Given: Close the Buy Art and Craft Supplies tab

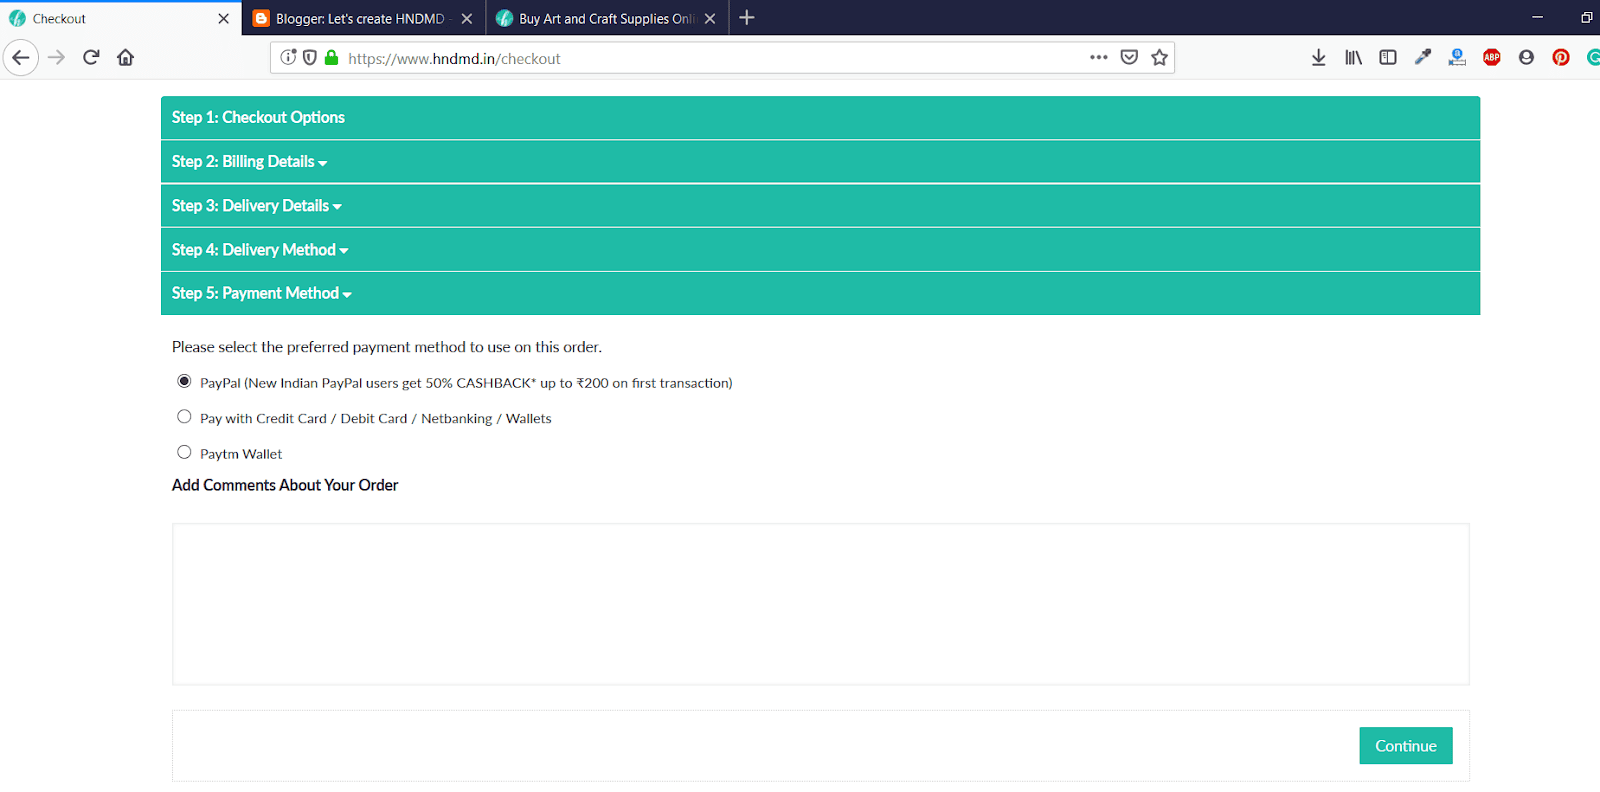Looking at the screenshot, I should tap(710, 18).
